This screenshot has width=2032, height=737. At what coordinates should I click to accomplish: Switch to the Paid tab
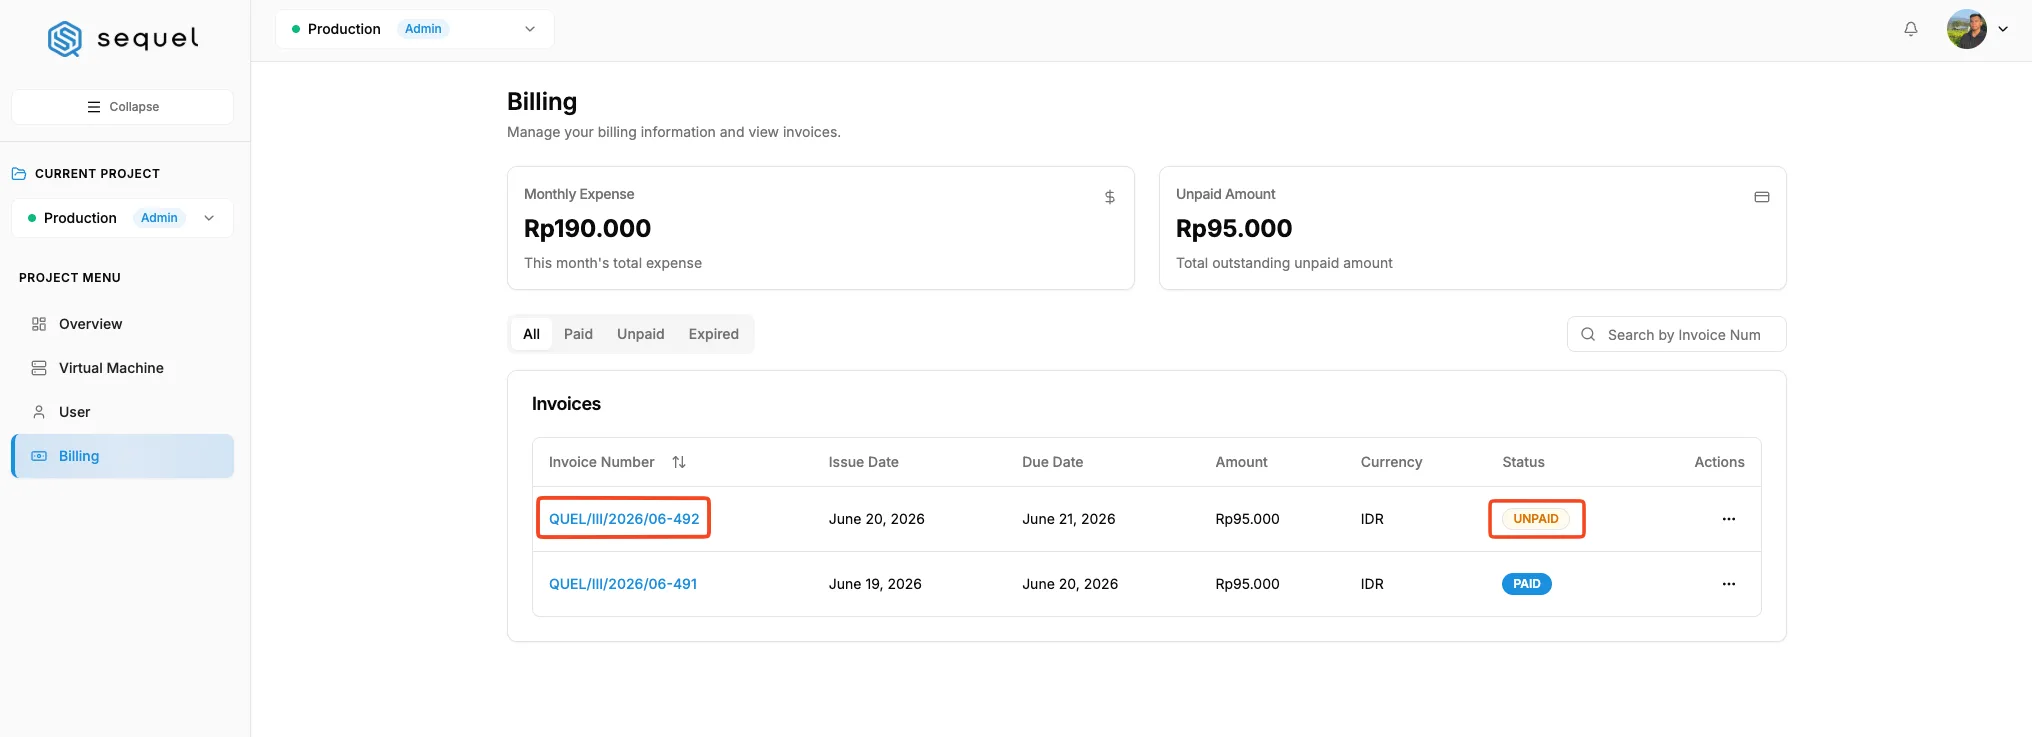point(578,334)
